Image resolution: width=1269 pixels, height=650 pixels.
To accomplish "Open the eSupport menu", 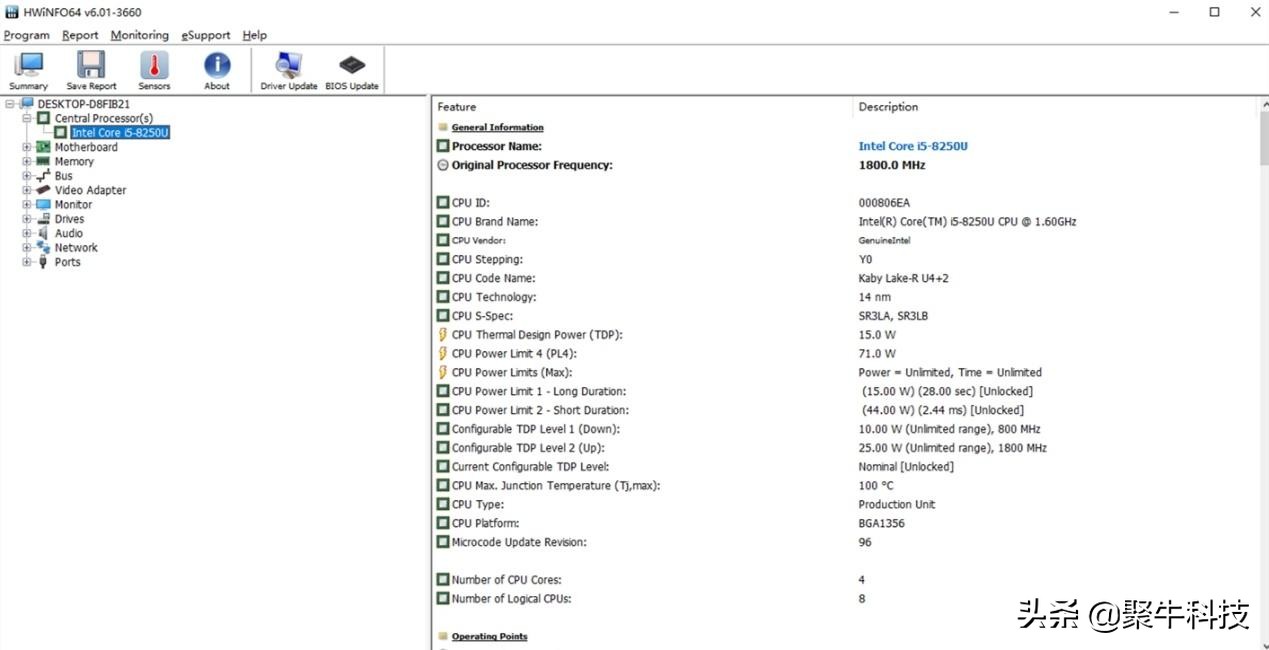I will (x=205, y=35).
